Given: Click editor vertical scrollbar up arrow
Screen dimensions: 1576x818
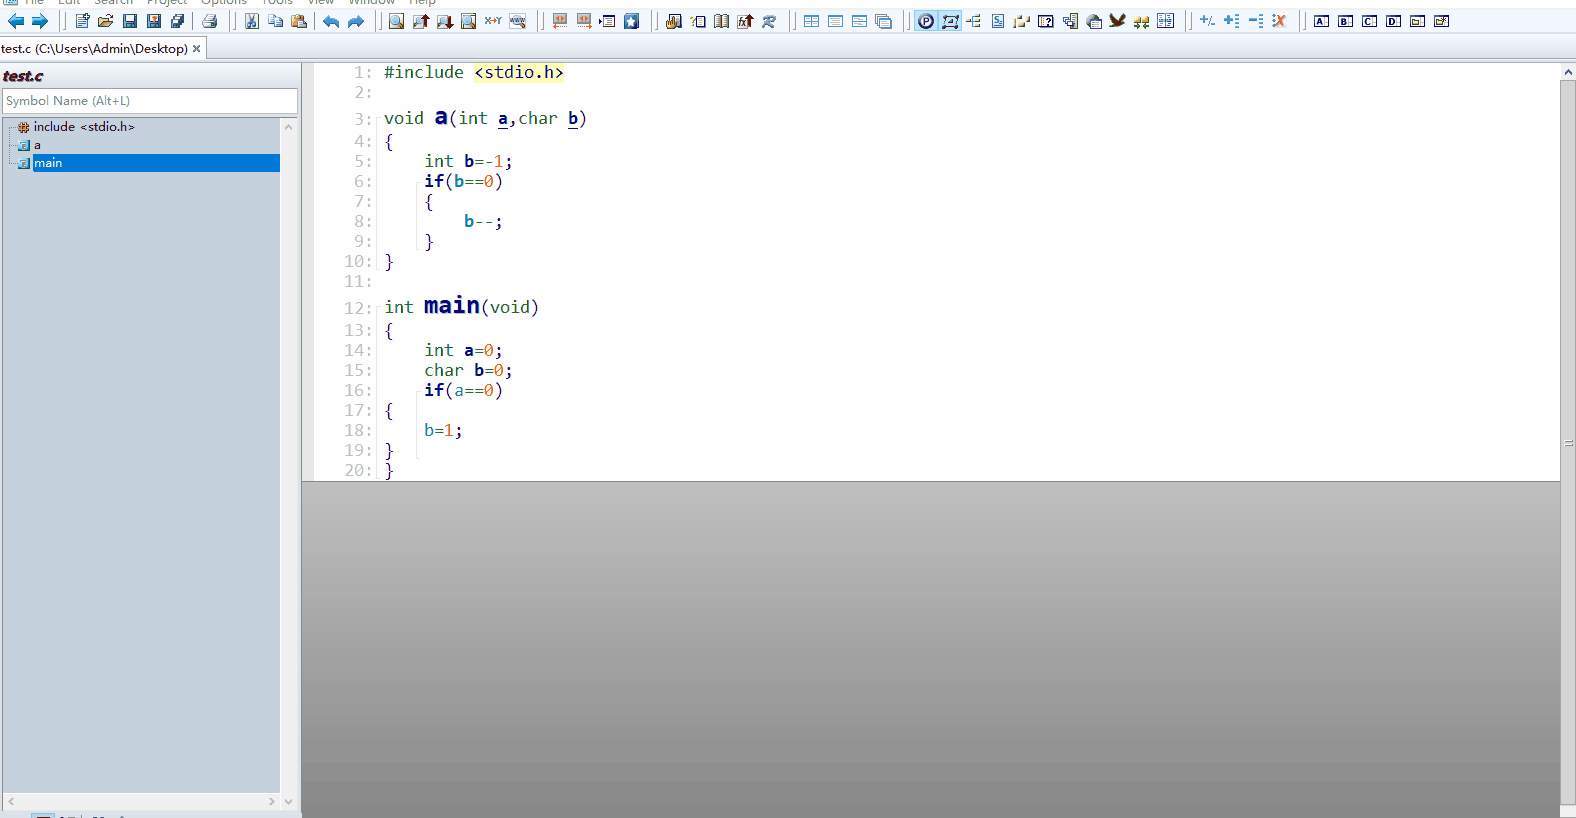Looking at the screenshot, I should pos(1568,72).
